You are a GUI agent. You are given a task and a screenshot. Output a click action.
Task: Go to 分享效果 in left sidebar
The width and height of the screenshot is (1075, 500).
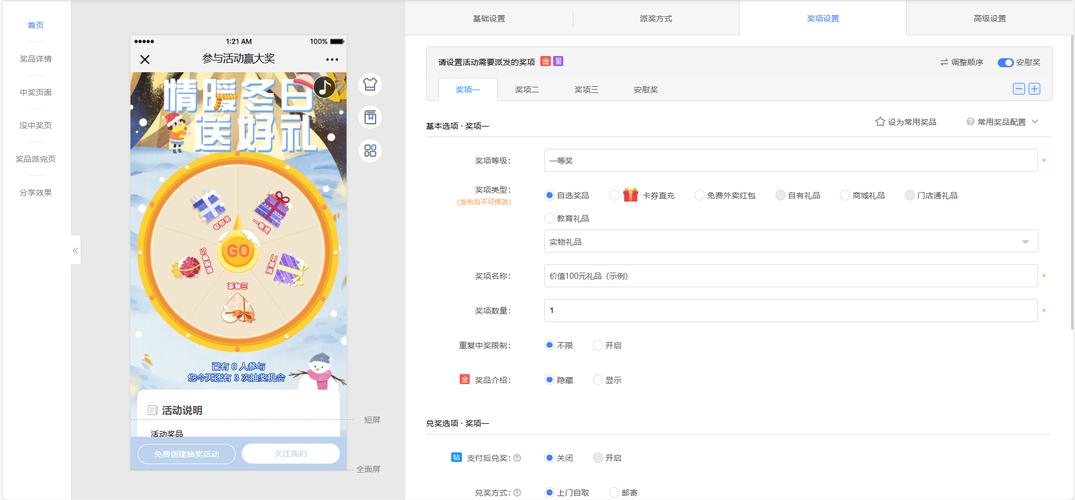(x=36, y=193)
